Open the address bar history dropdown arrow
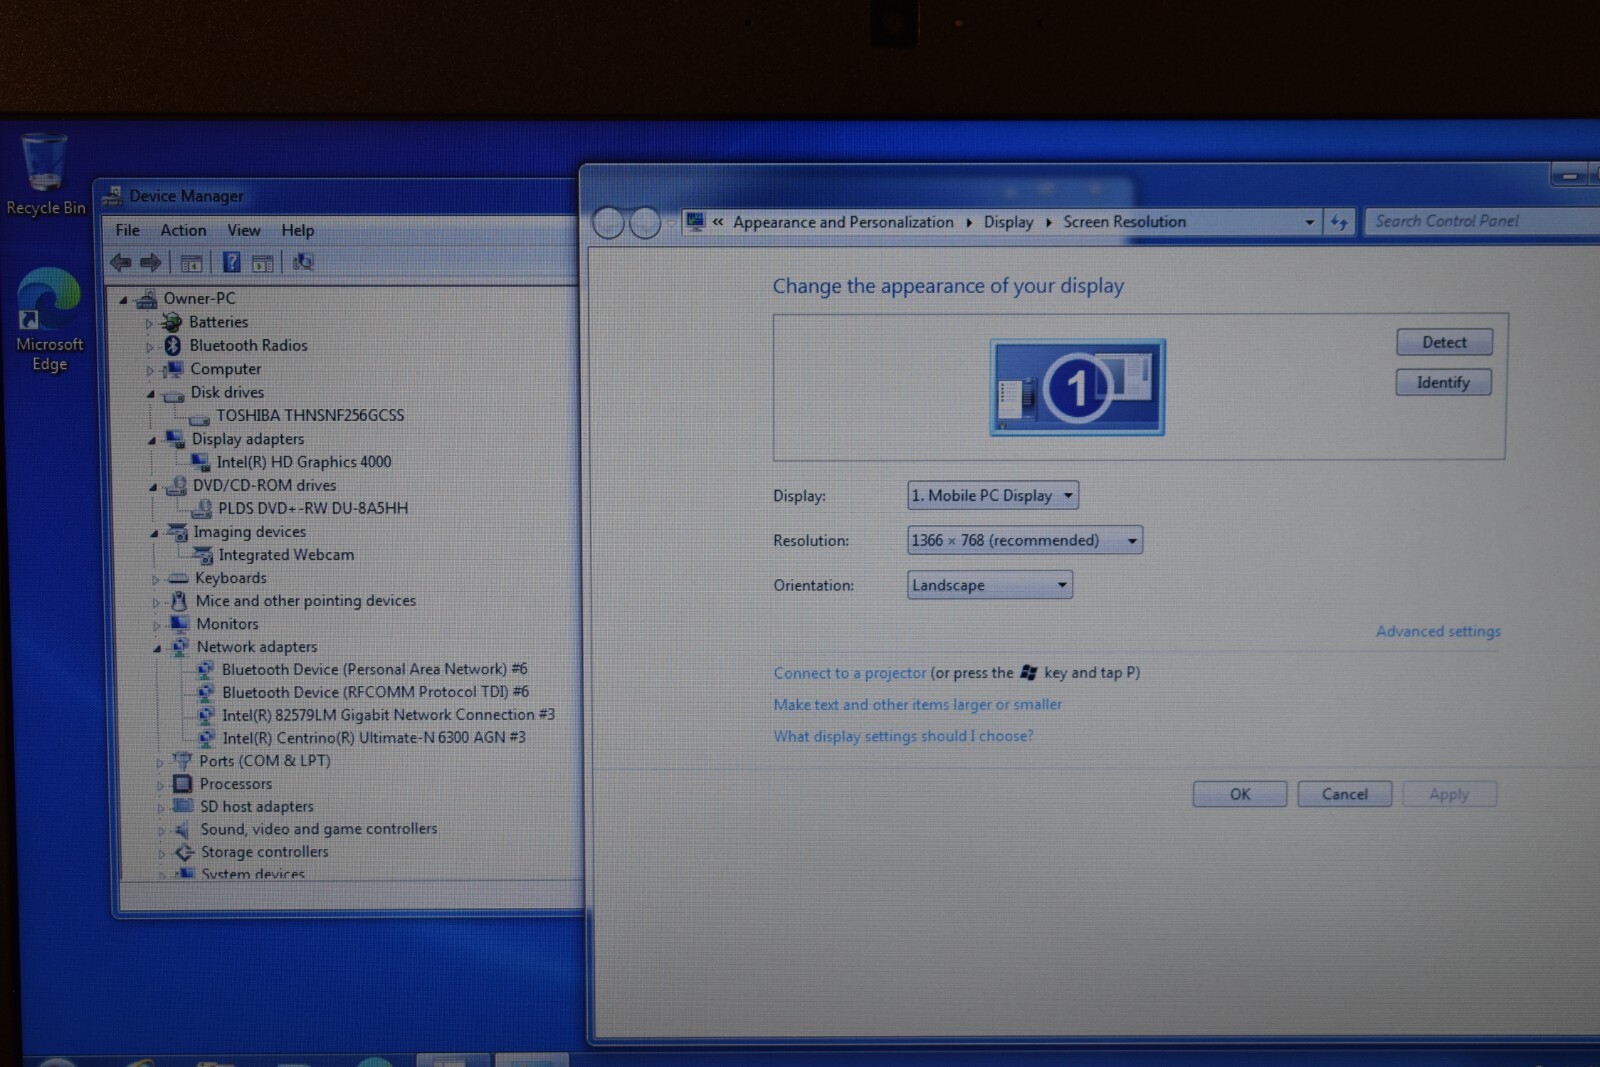Image resolution: width=1600 pixels, height=1067 pixels. click(x=1309, y=222)
